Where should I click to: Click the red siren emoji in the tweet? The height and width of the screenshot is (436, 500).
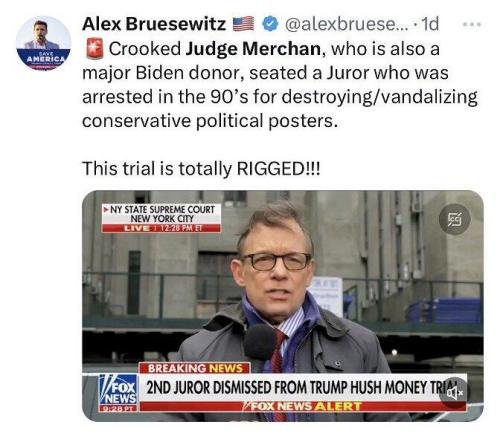click(x=94, y=49)
